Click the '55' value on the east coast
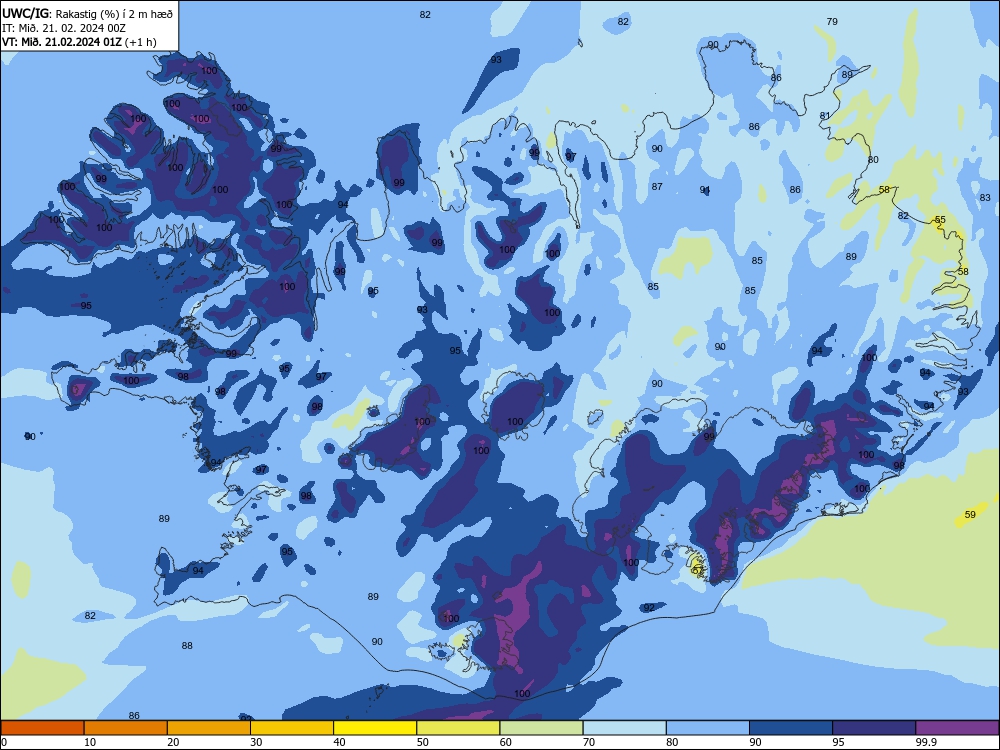This screenshot has width=1000, height=750. (940, 220)
